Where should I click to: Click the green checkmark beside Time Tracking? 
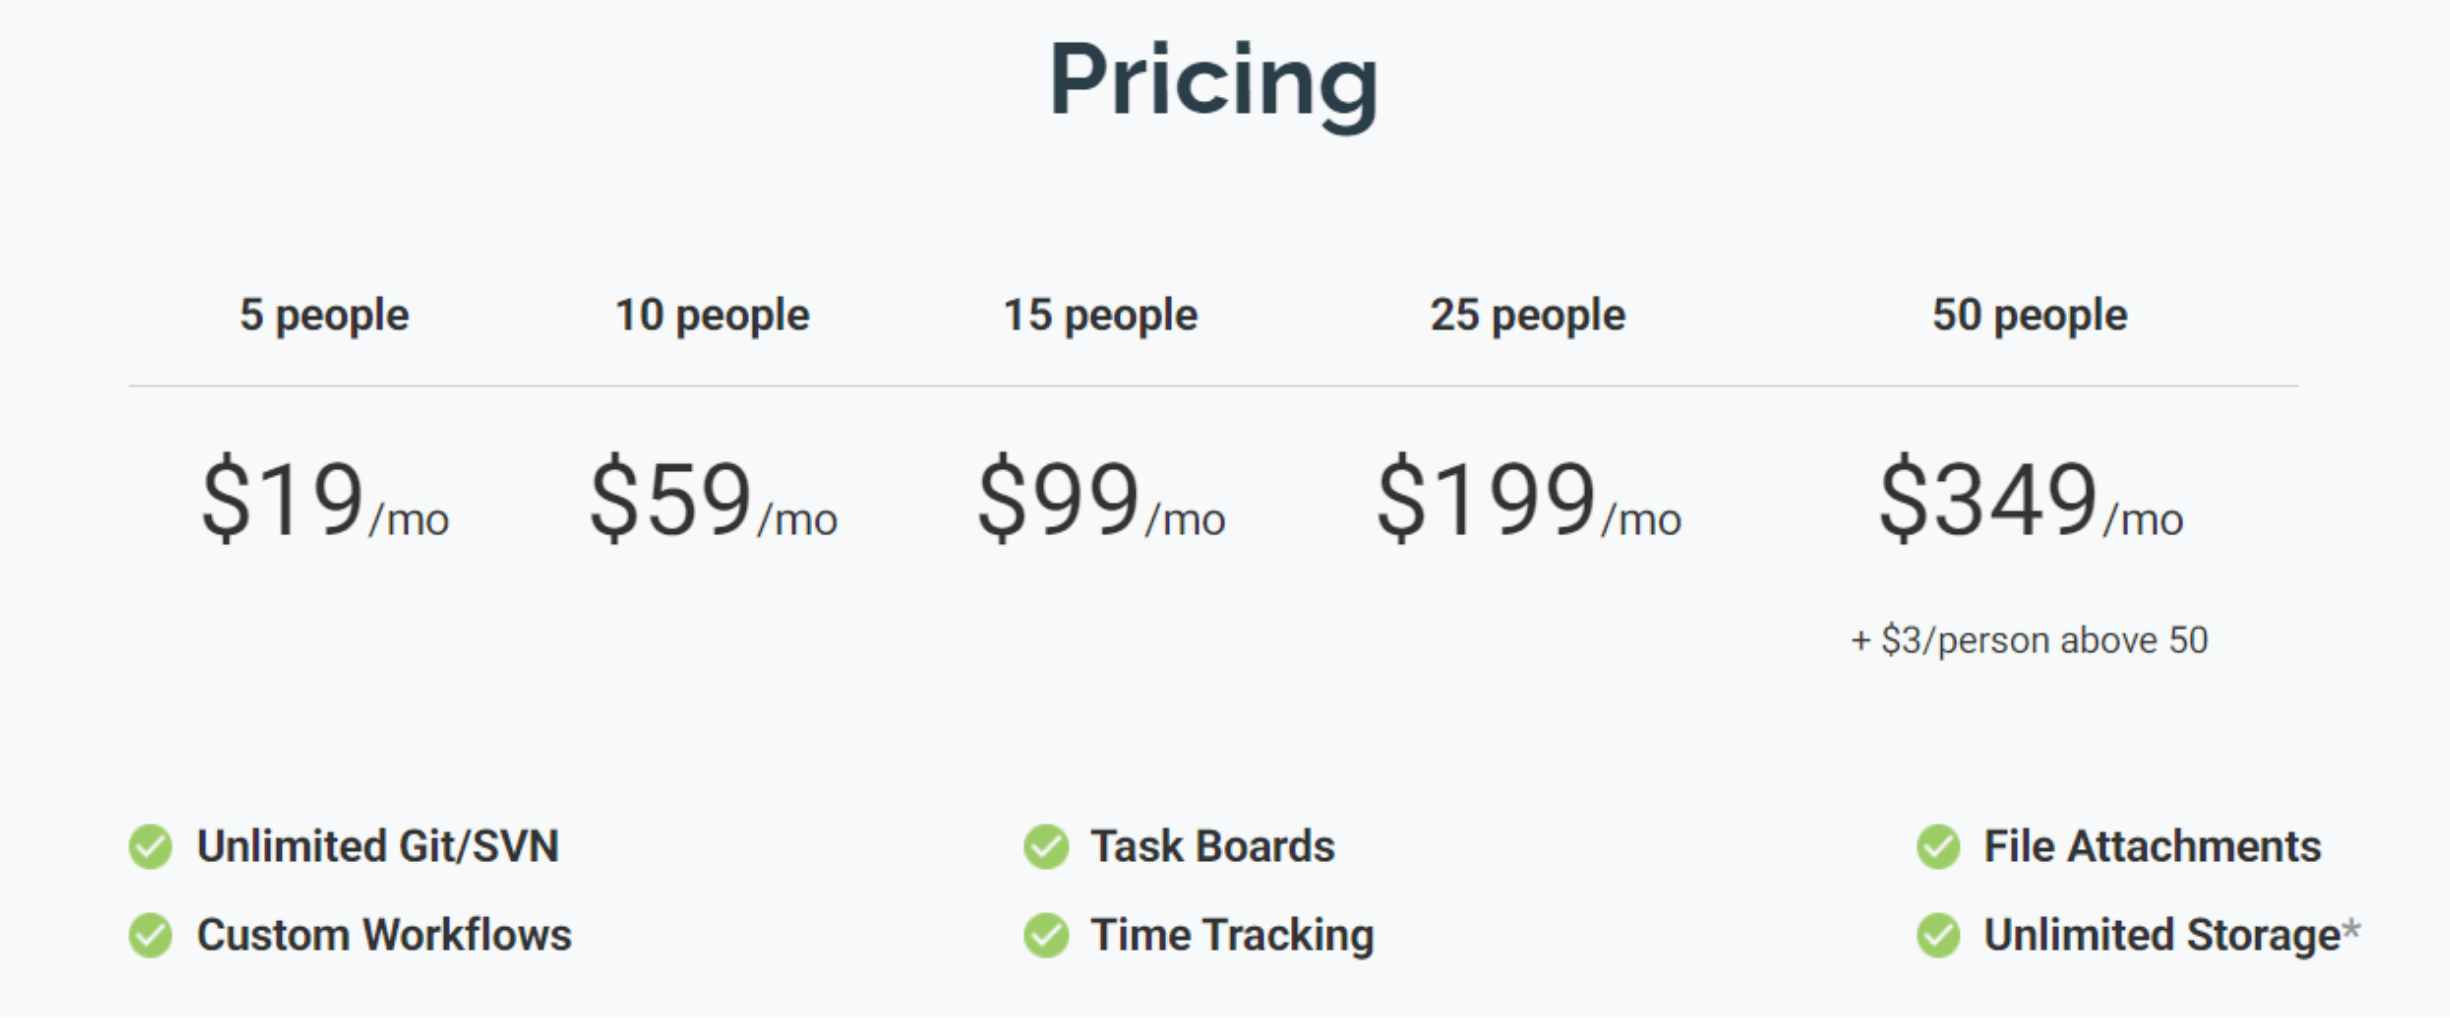[1046, 935]
